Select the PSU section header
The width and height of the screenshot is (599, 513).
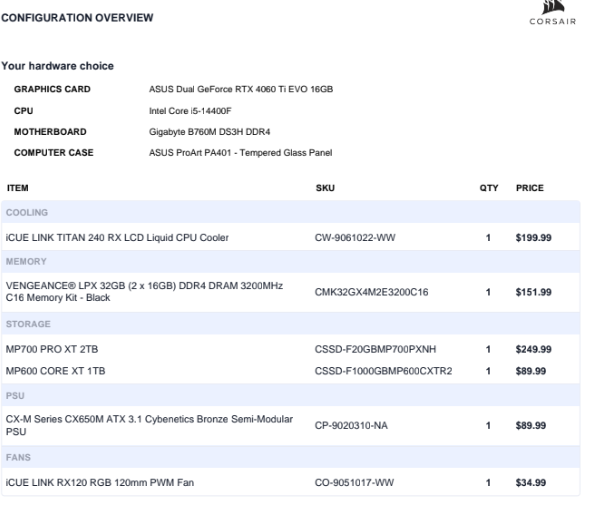(290, 395)
